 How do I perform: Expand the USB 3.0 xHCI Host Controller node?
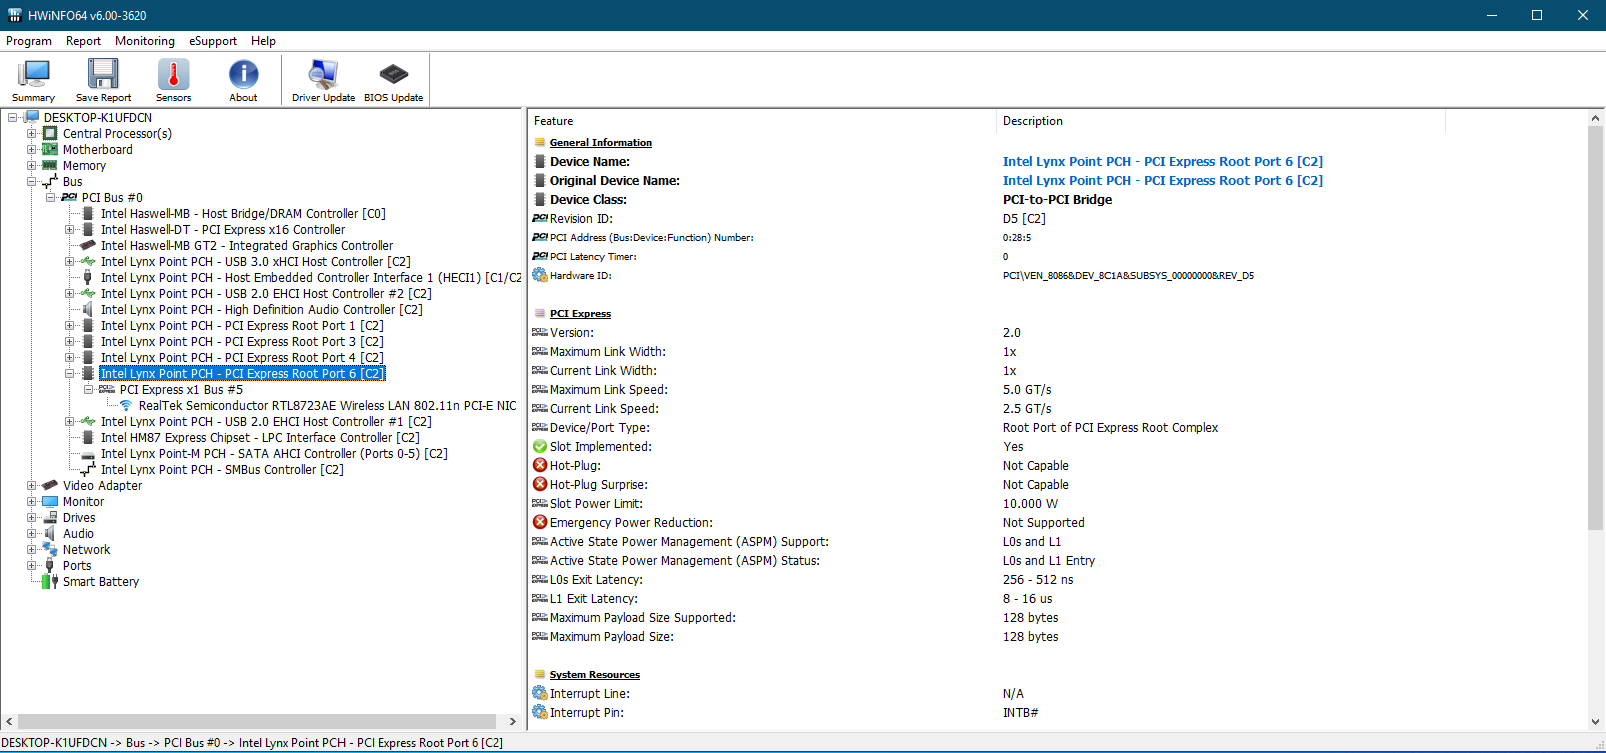click(69, 262)
